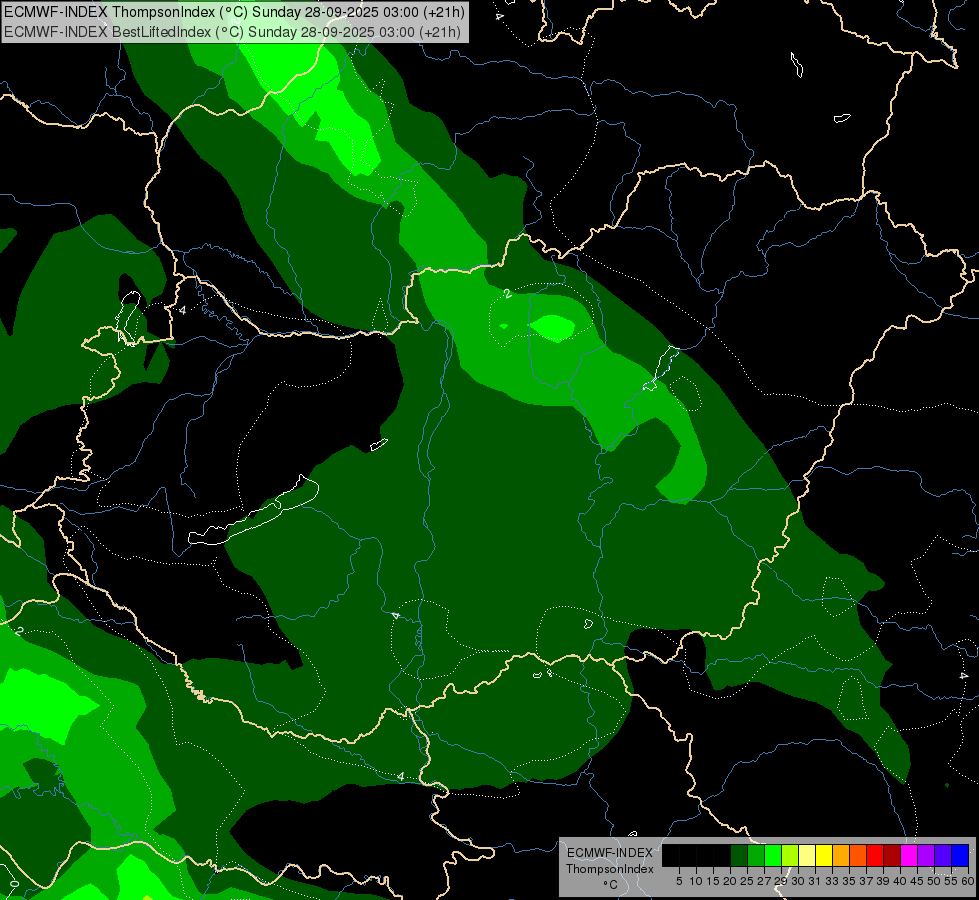979x900 pixels.
Task: Select the dark red 39-40 legend swatch
Action: [x=892, y=855]
